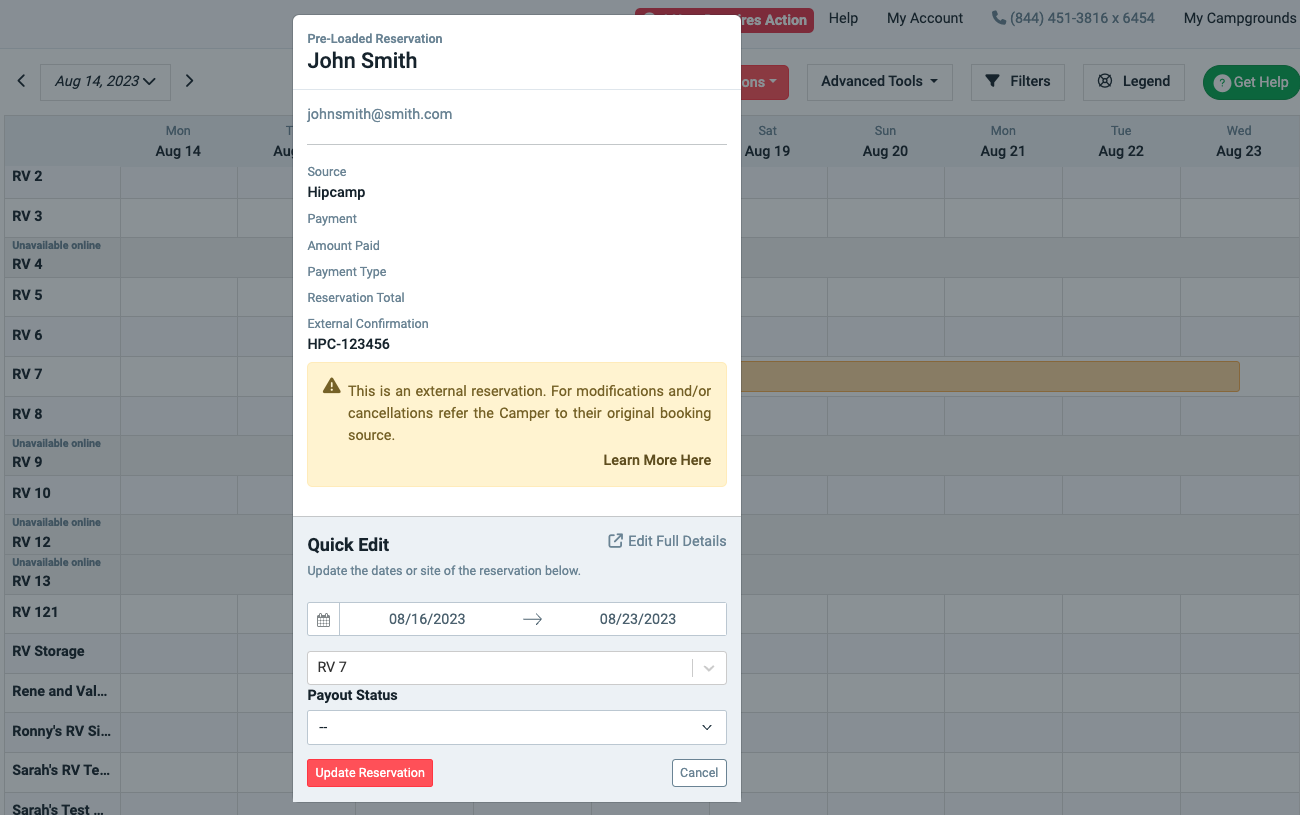Go to next week arrow
Image resolution: width=1300 pixels, height=815 pixels.
[x=190, y=81]
